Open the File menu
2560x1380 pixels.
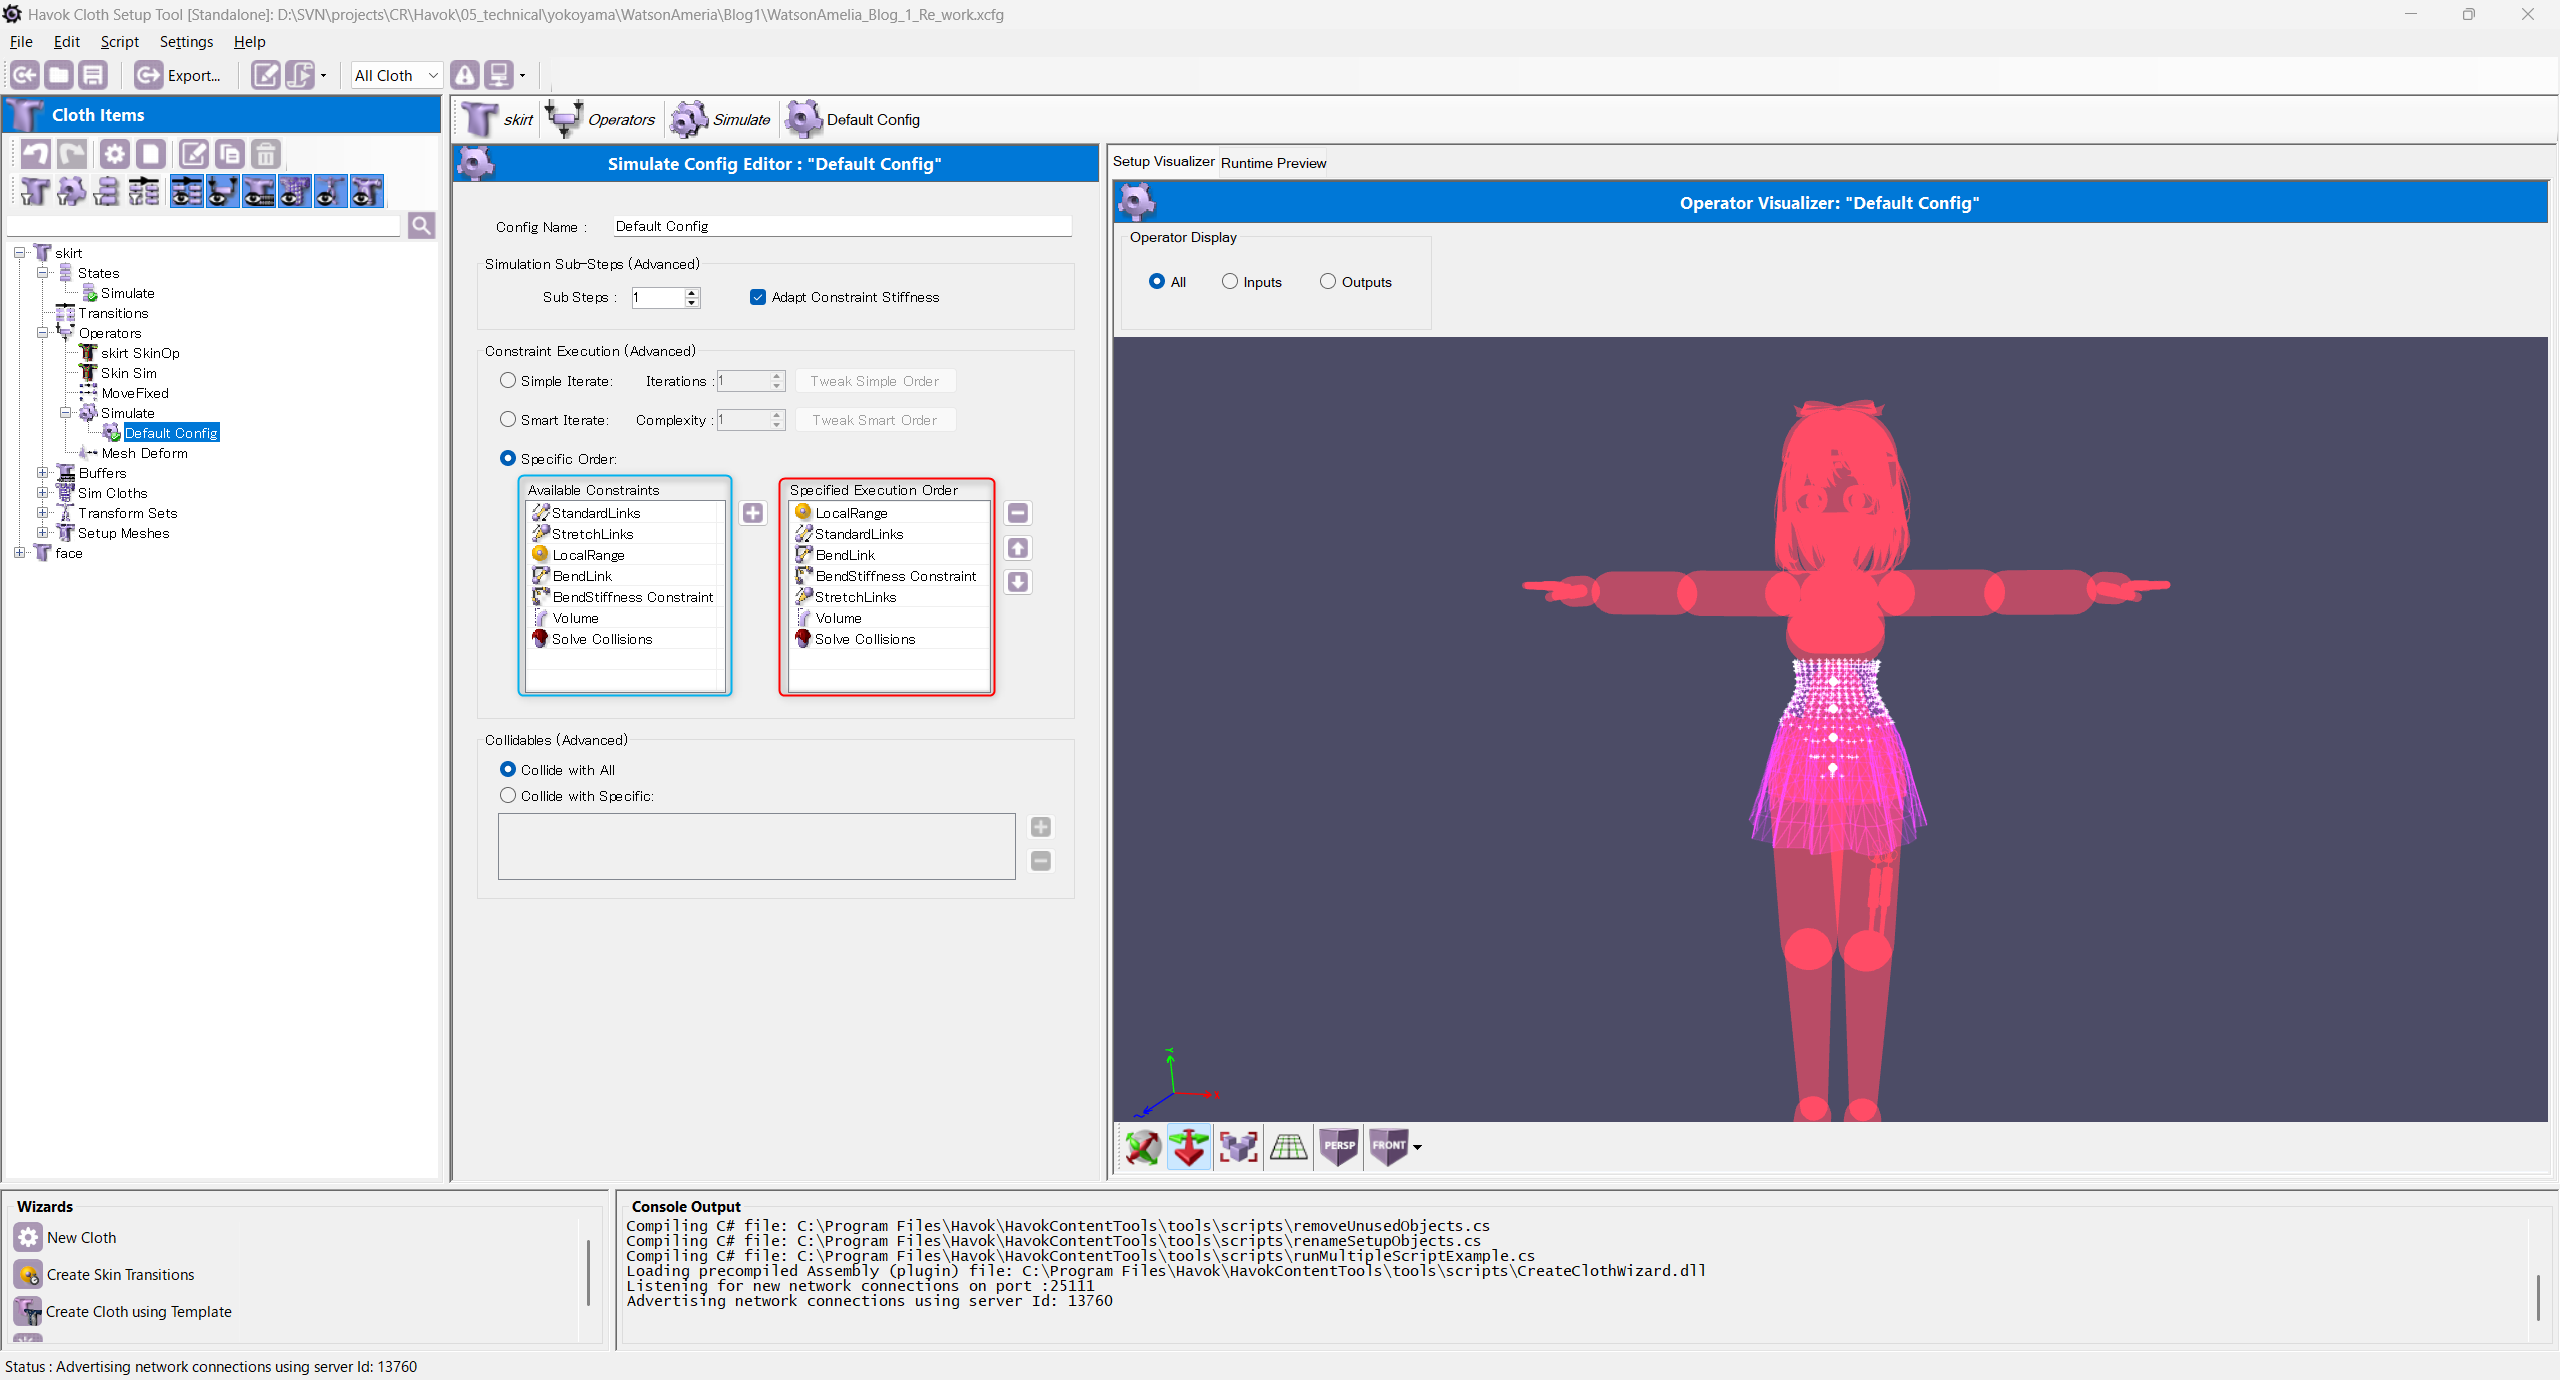(21, 41)
